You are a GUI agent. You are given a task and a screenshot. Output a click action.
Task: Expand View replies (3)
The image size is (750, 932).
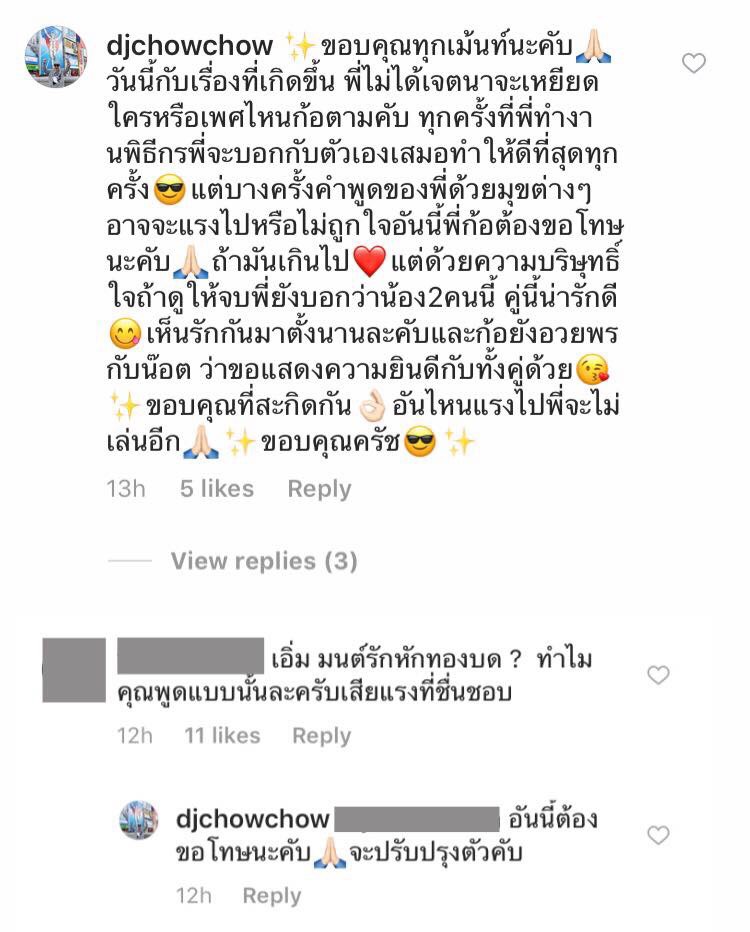pos(264,561)
